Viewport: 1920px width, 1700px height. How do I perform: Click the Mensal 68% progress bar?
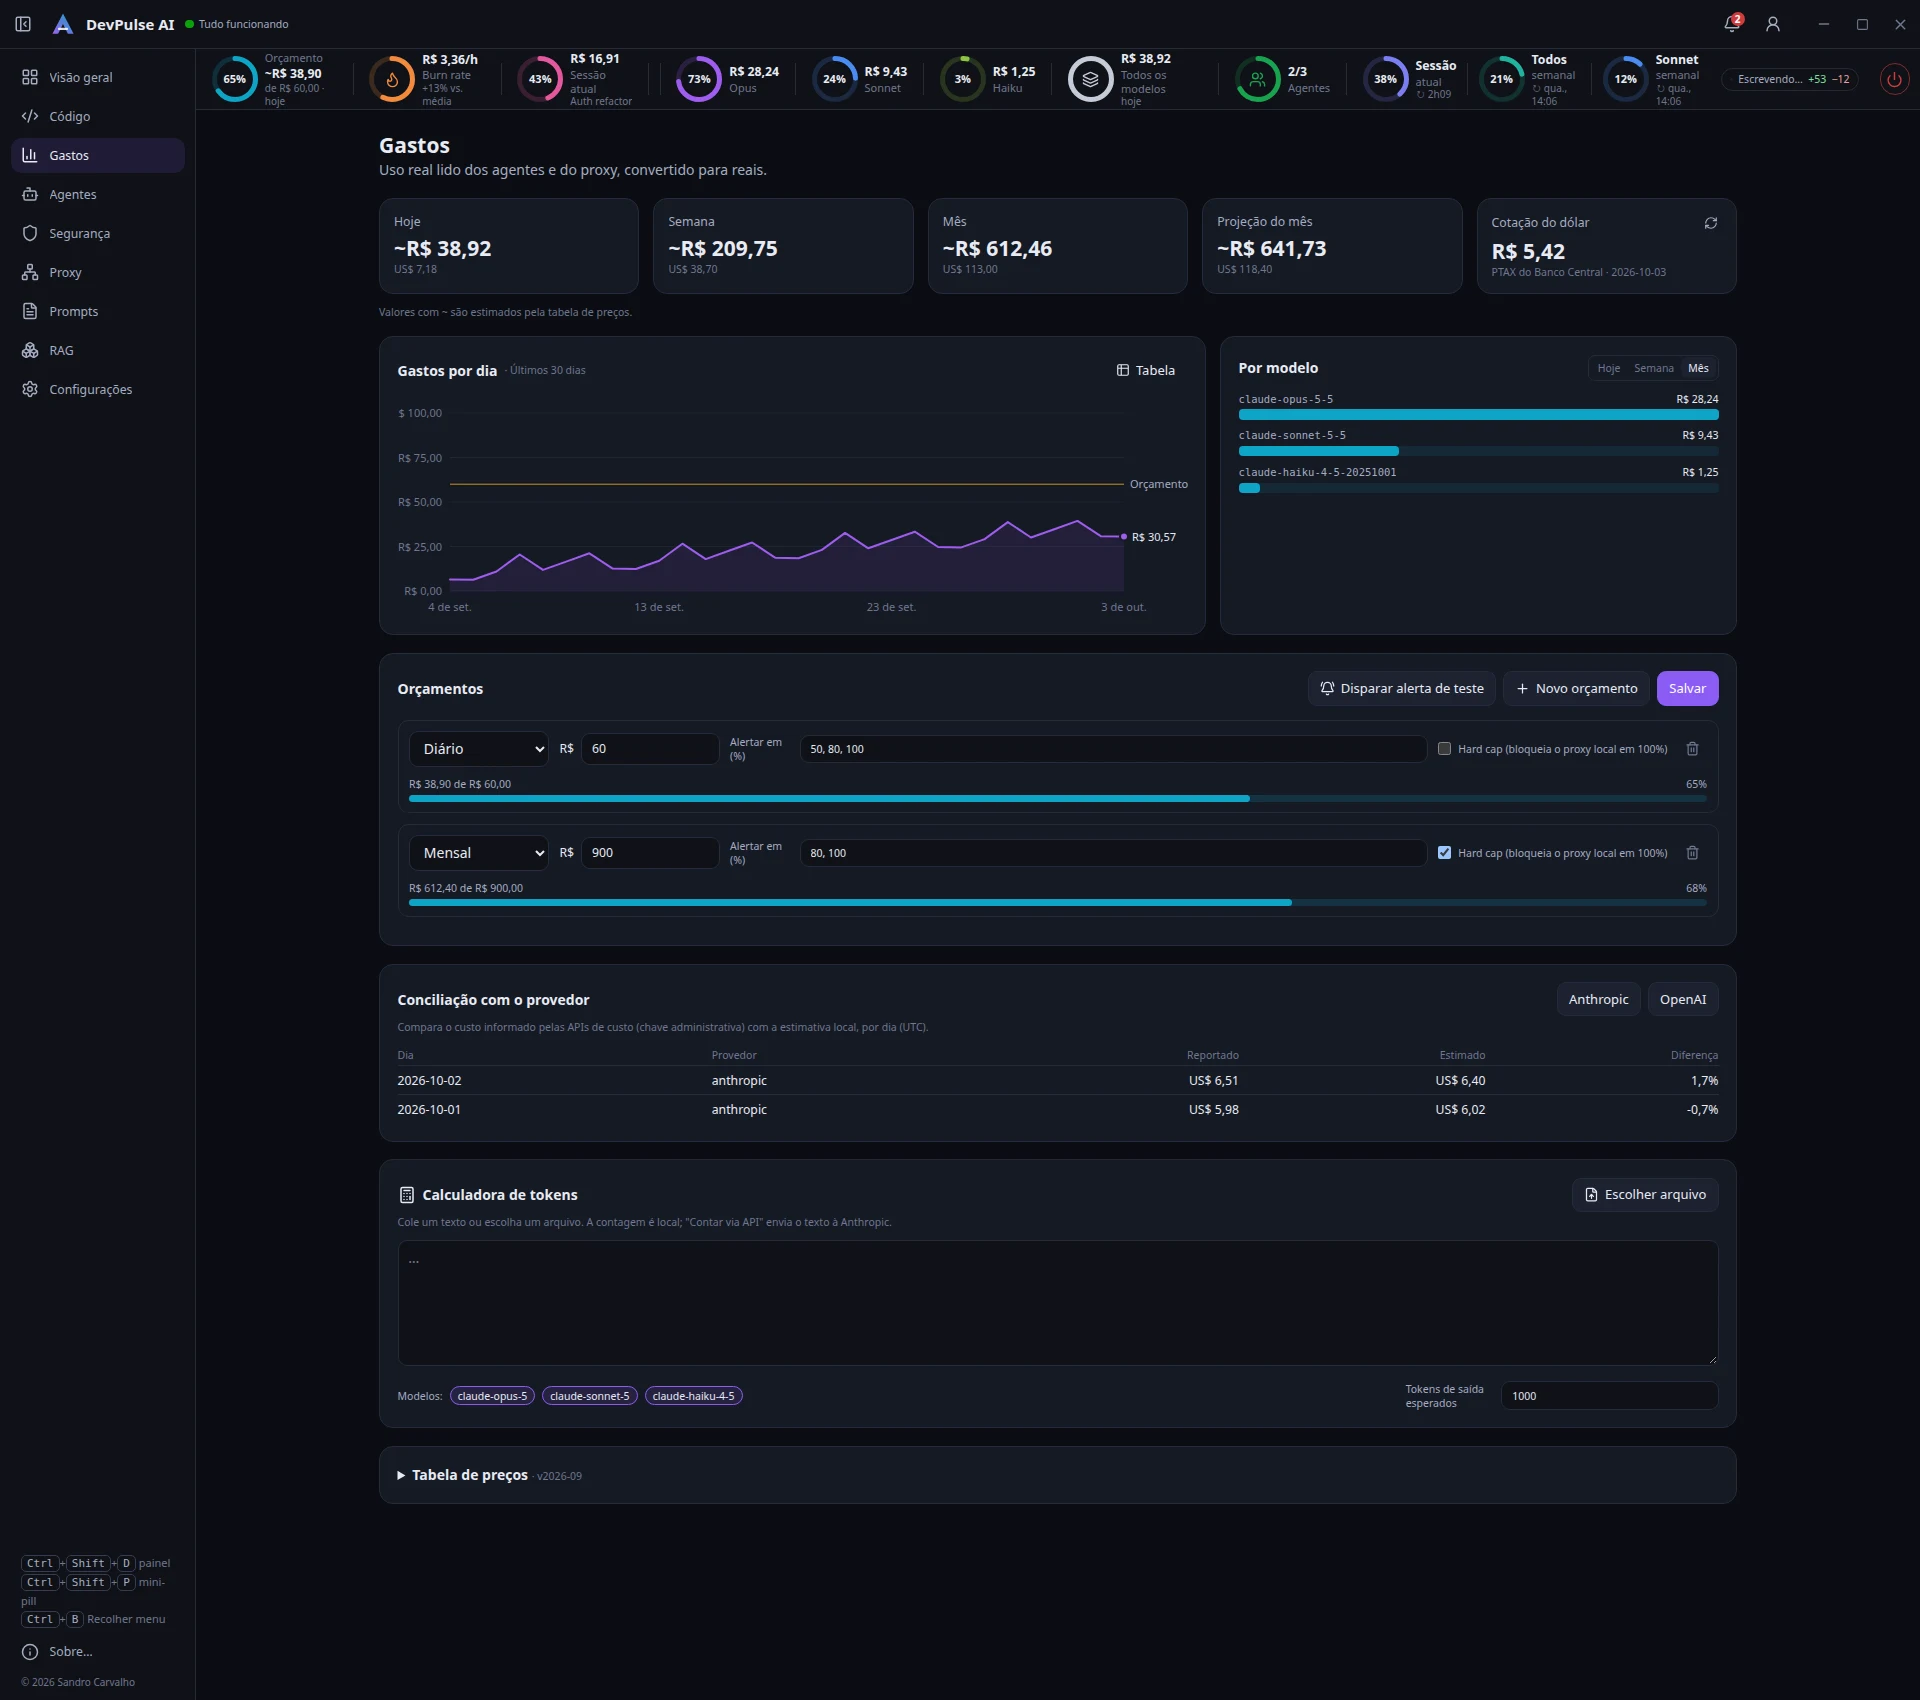[1058, 903]
